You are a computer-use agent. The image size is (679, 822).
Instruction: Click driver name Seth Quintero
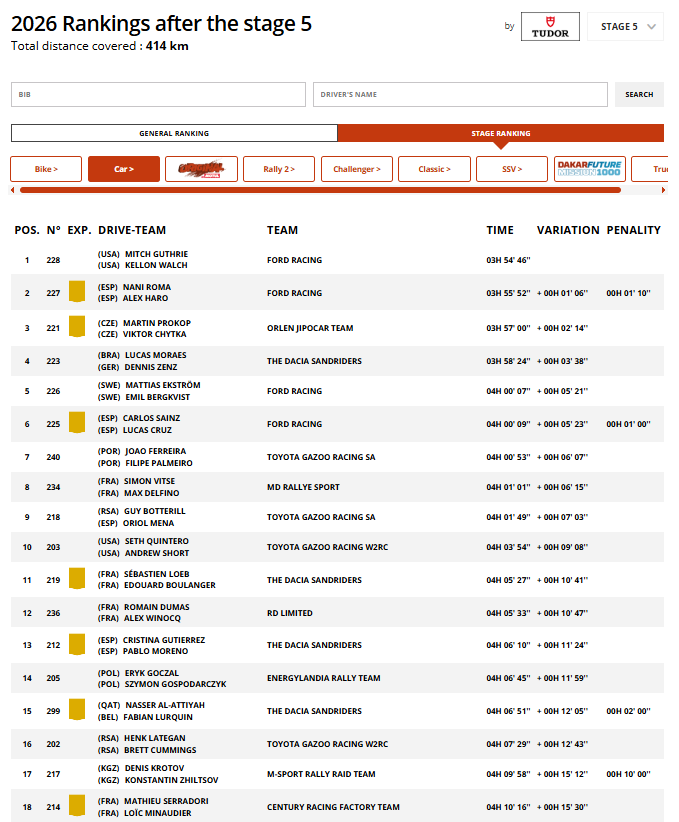157,541
